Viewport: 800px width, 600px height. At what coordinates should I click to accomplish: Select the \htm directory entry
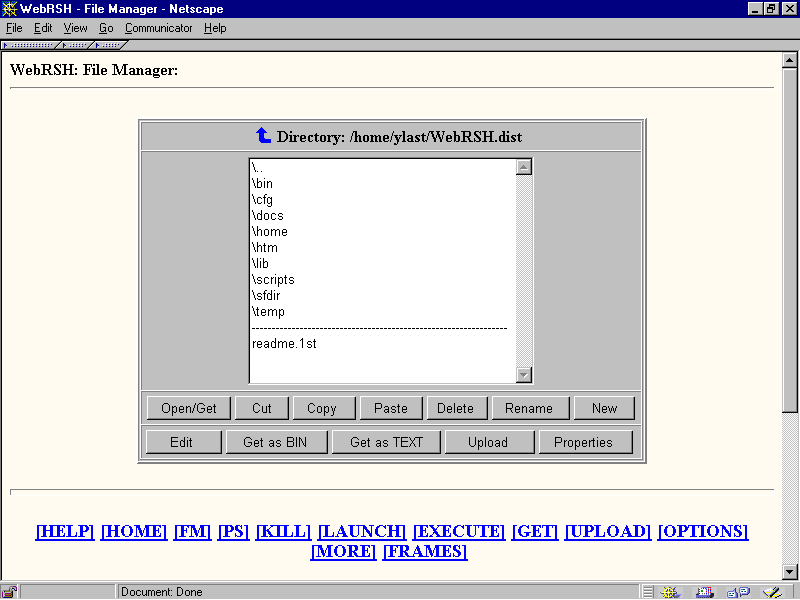[383, 247]
